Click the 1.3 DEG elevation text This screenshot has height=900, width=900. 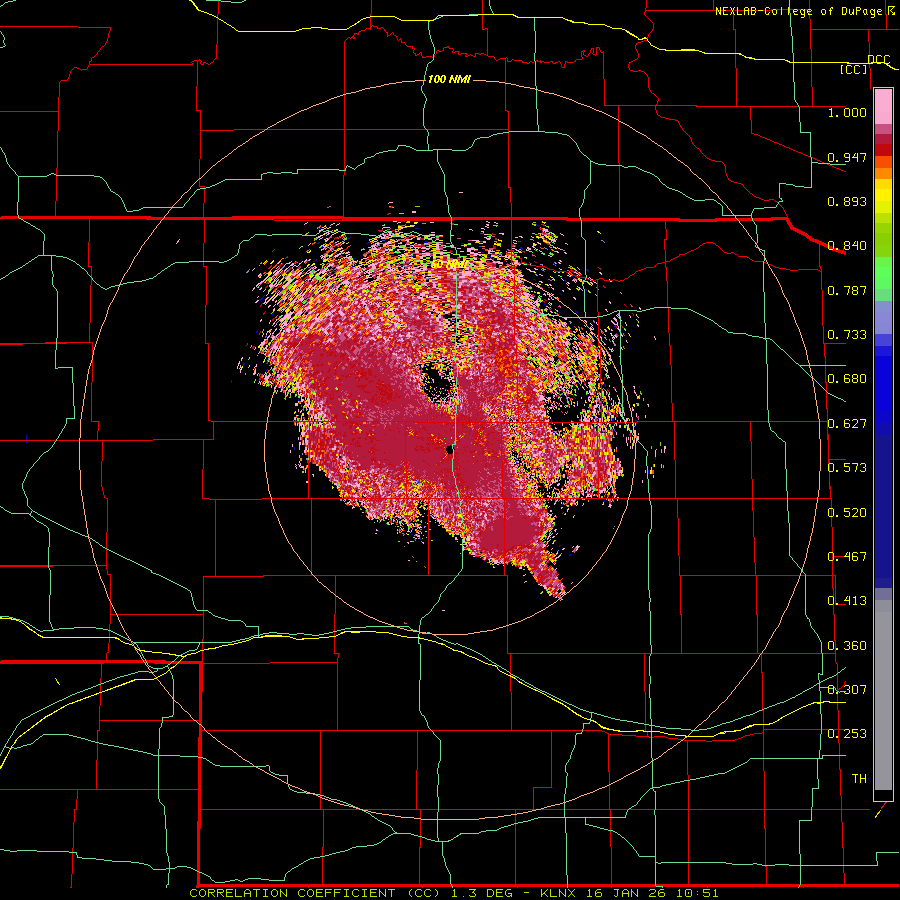coord(484,893)
